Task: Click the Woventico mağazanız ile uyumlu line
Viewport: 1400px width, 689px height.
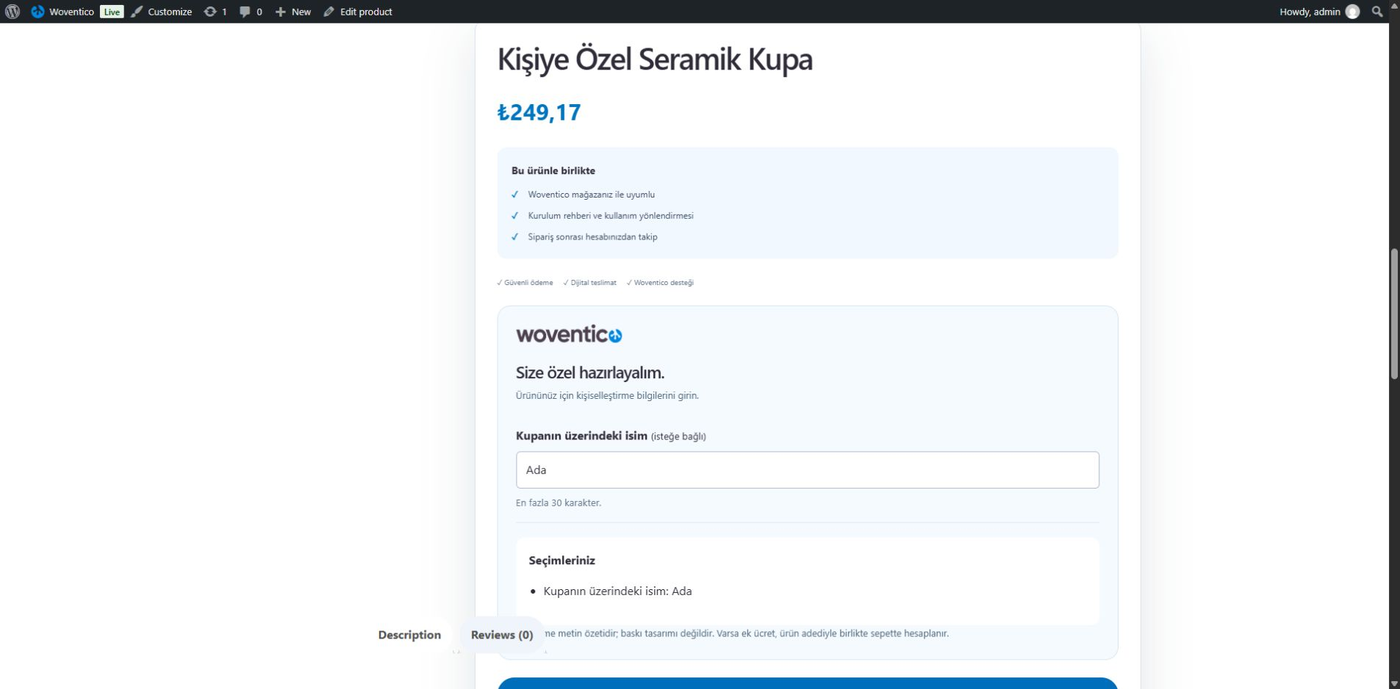Action: pyautogui.click(x=591, y=195)
